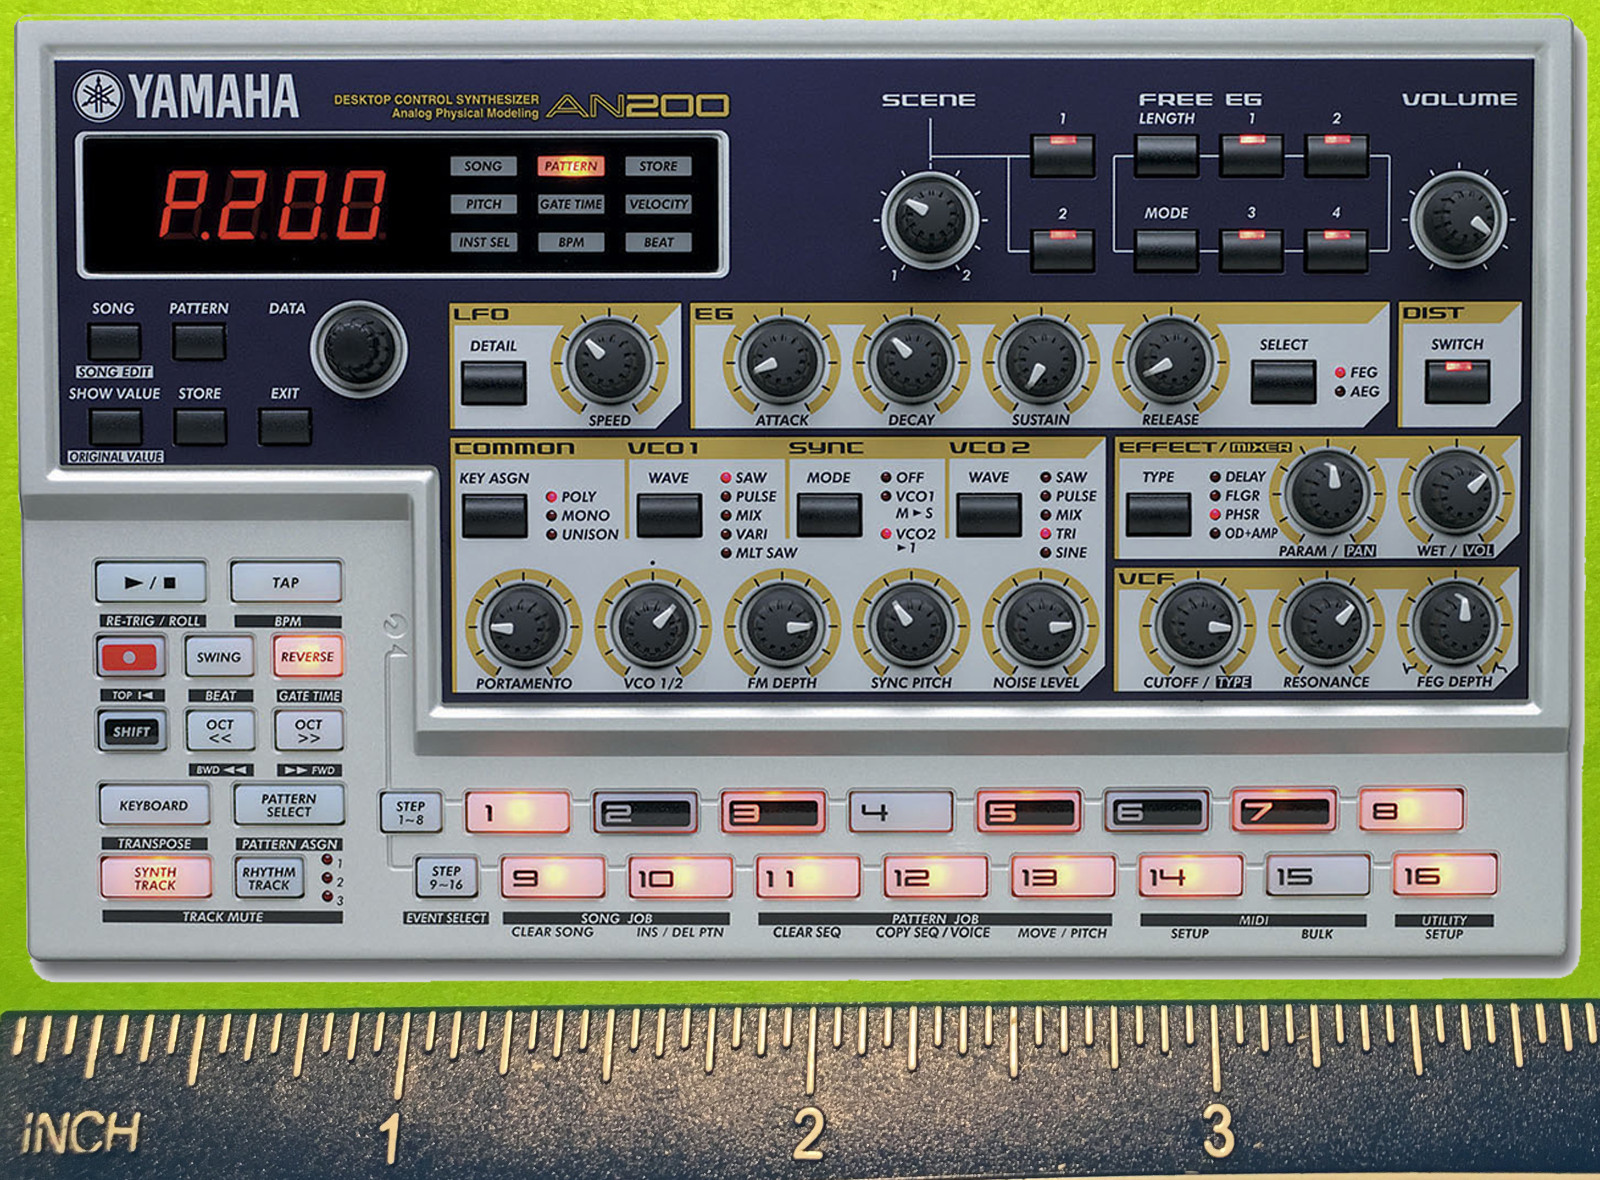Toggle sequencer step button 13
Viewport: 1600px width, 1180px height.
pyautogui.click(x=1063, y=876)
